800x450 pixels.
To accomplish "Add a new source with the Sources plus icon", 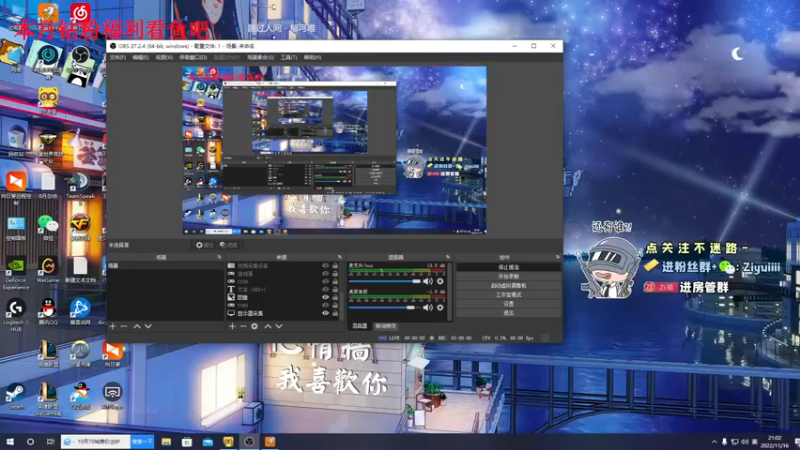I will [232, 326].
